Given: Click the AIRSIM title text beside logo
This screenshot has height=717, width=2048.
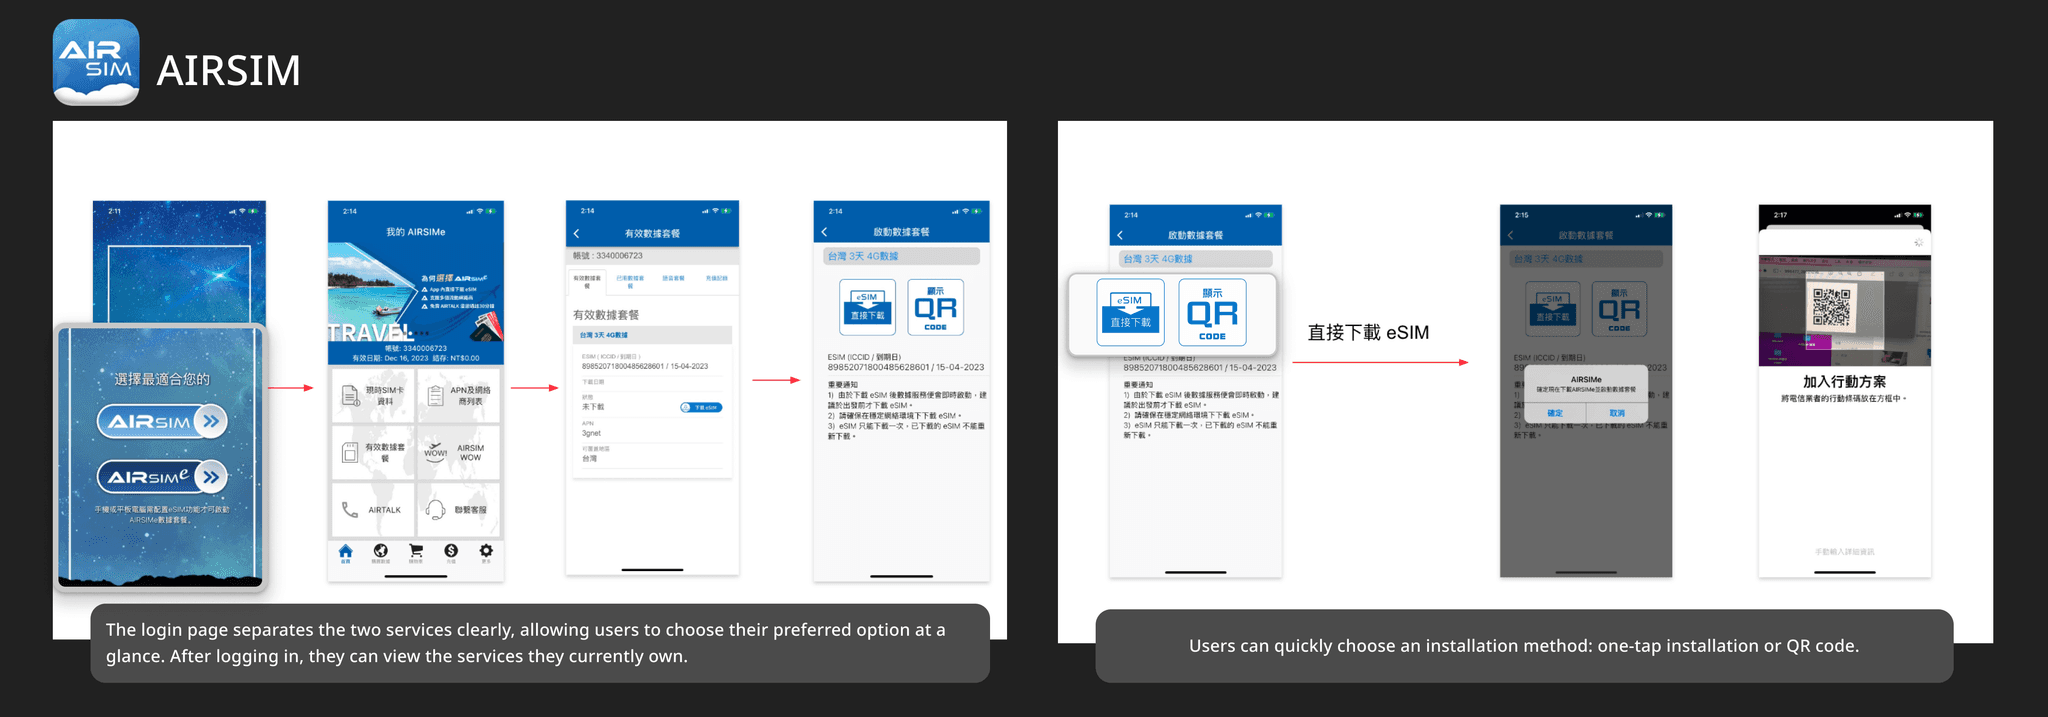Looking at the screenshot, I should (x=228, y=70).
